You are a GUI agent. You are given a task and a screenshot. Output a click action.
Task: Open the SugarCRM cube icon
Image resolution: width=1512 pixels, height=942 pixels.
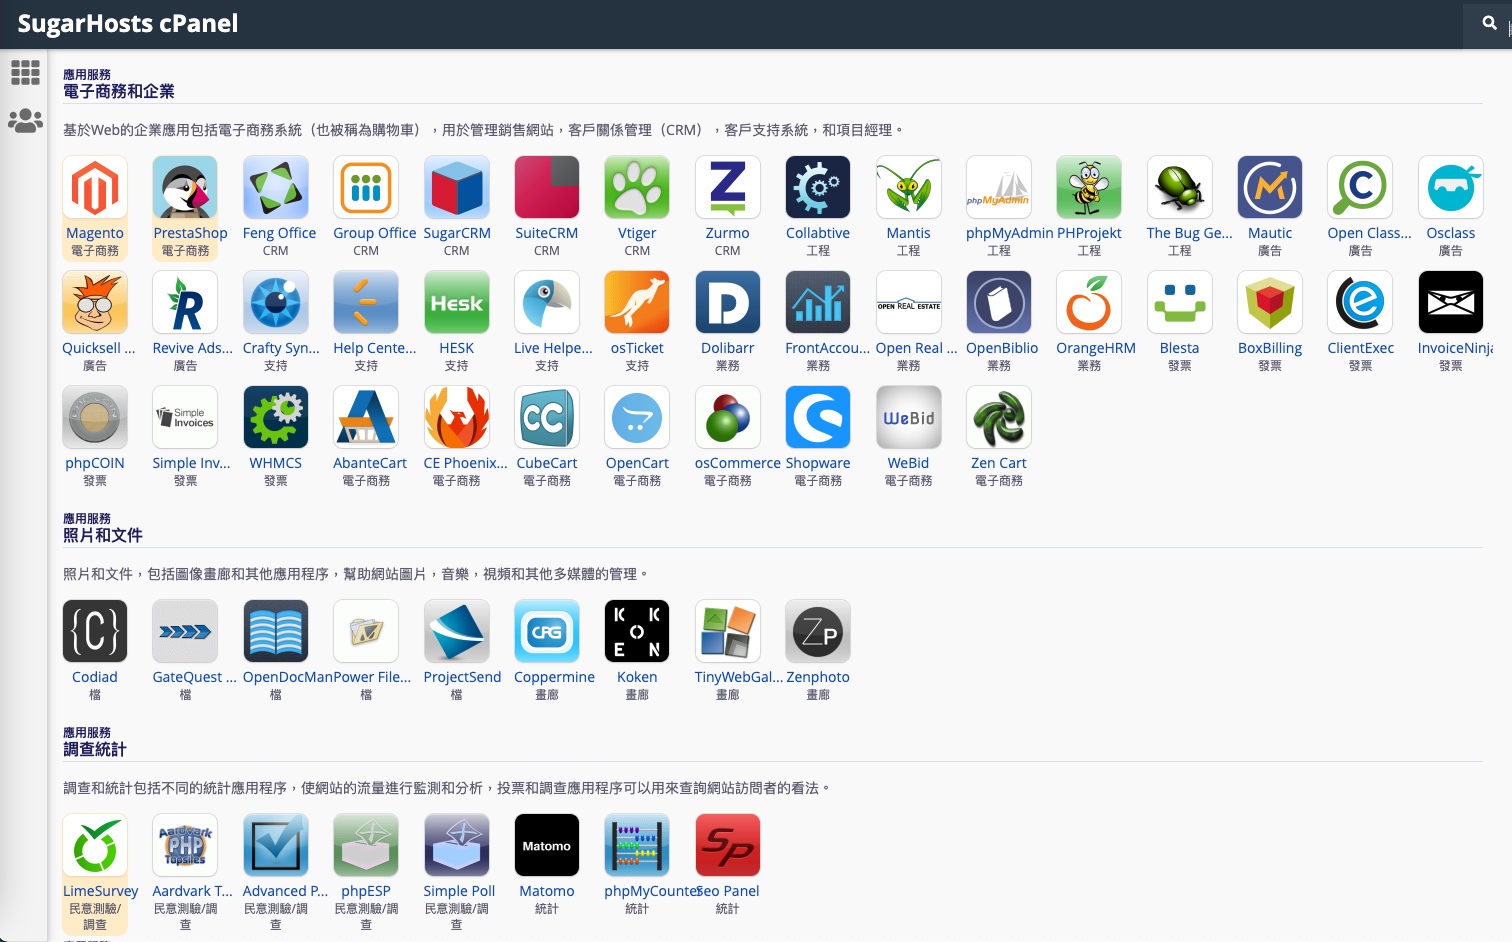pos(457,187)
